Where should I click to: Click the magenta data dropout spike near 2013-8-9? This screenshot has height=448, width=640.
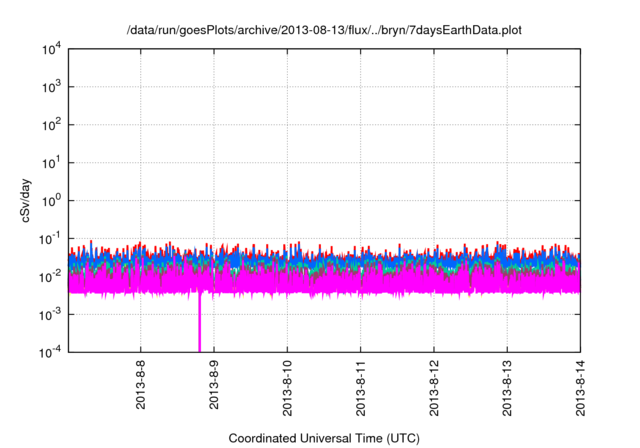click(x=200, y=322)
